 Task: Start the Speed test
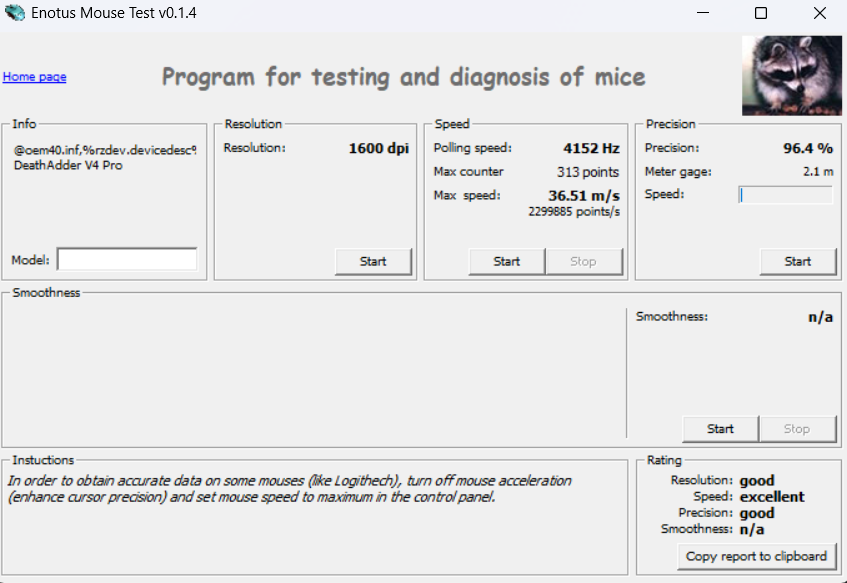pyautogui.click(x=507, y=262)
